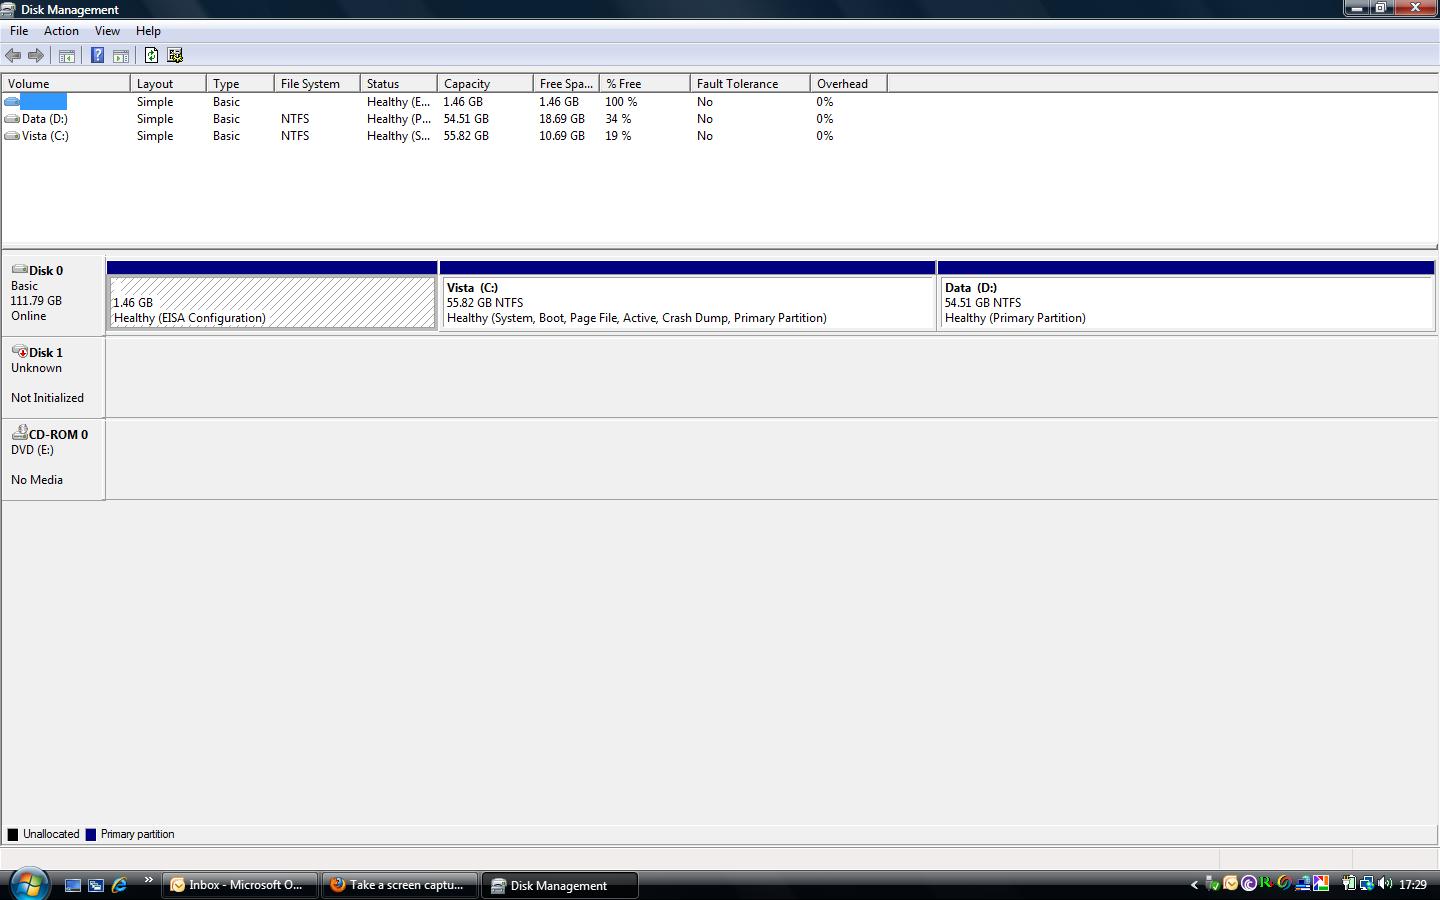Click the 34 % free cell
The height and width of the screenshot is (900, 1440).
point(618,119)
